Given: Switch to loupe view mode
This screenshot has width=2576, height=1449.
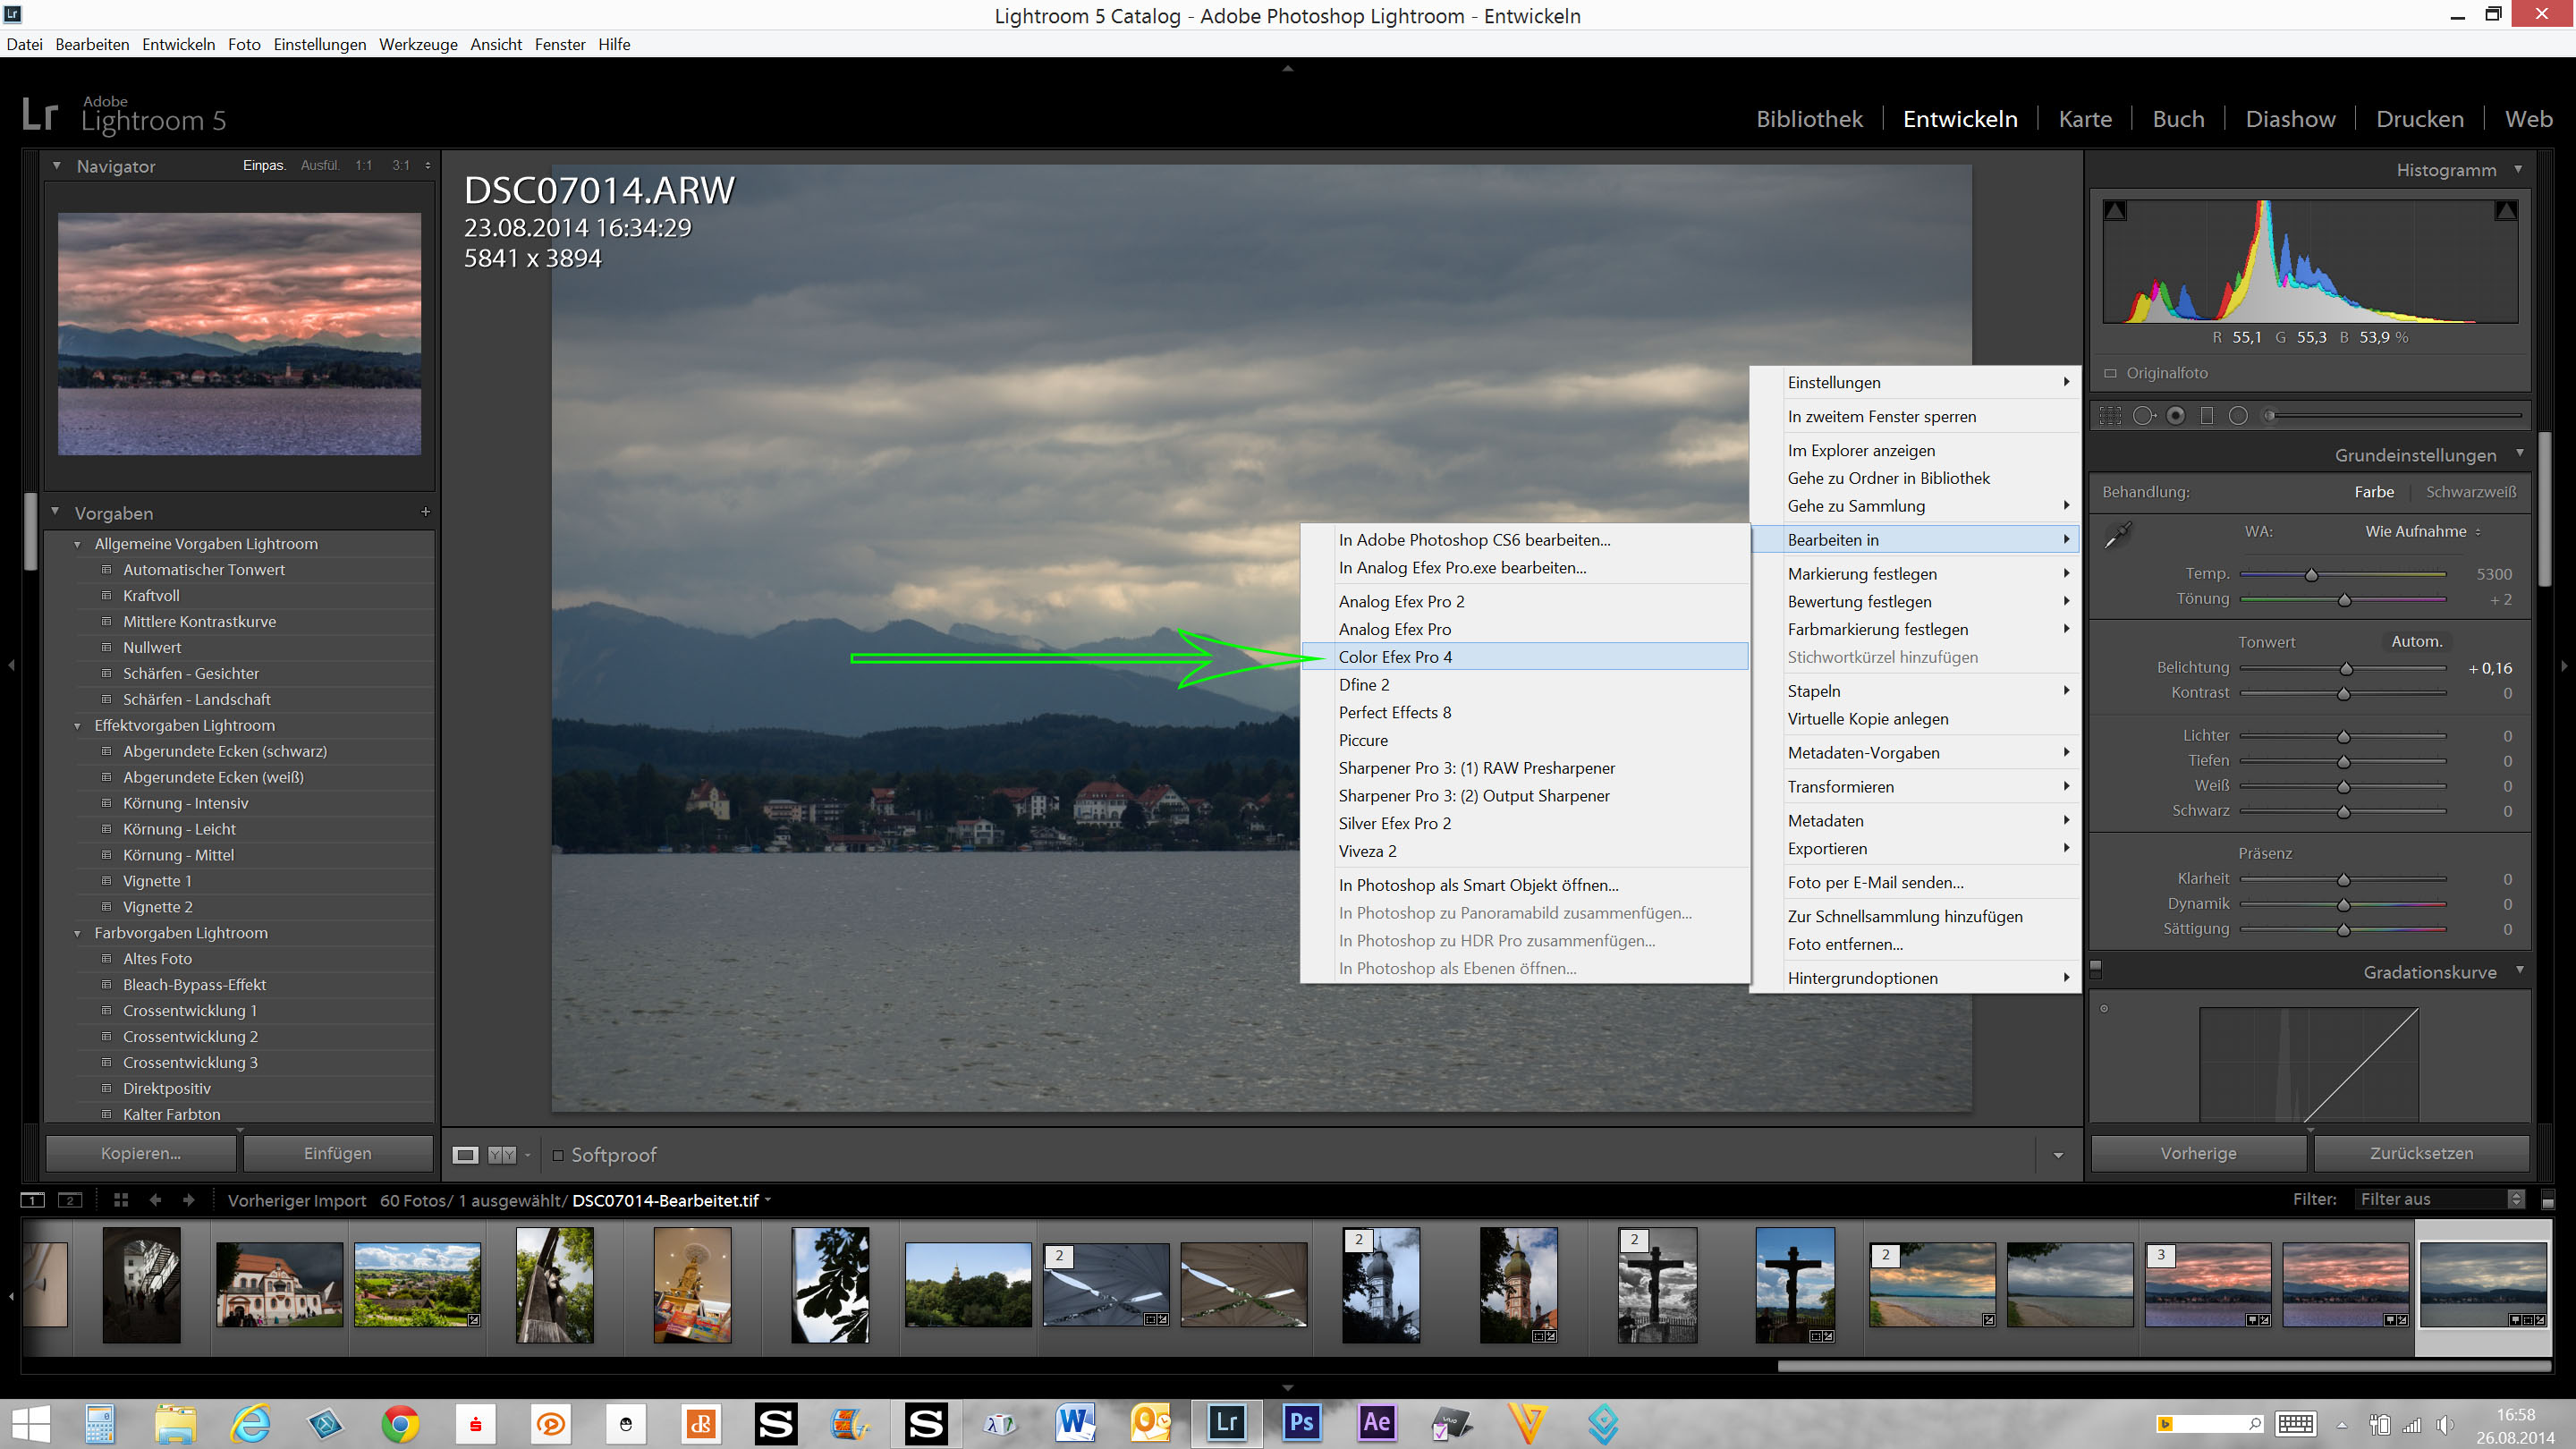Looking at the screenshot, I should [x=465, y=1155].
